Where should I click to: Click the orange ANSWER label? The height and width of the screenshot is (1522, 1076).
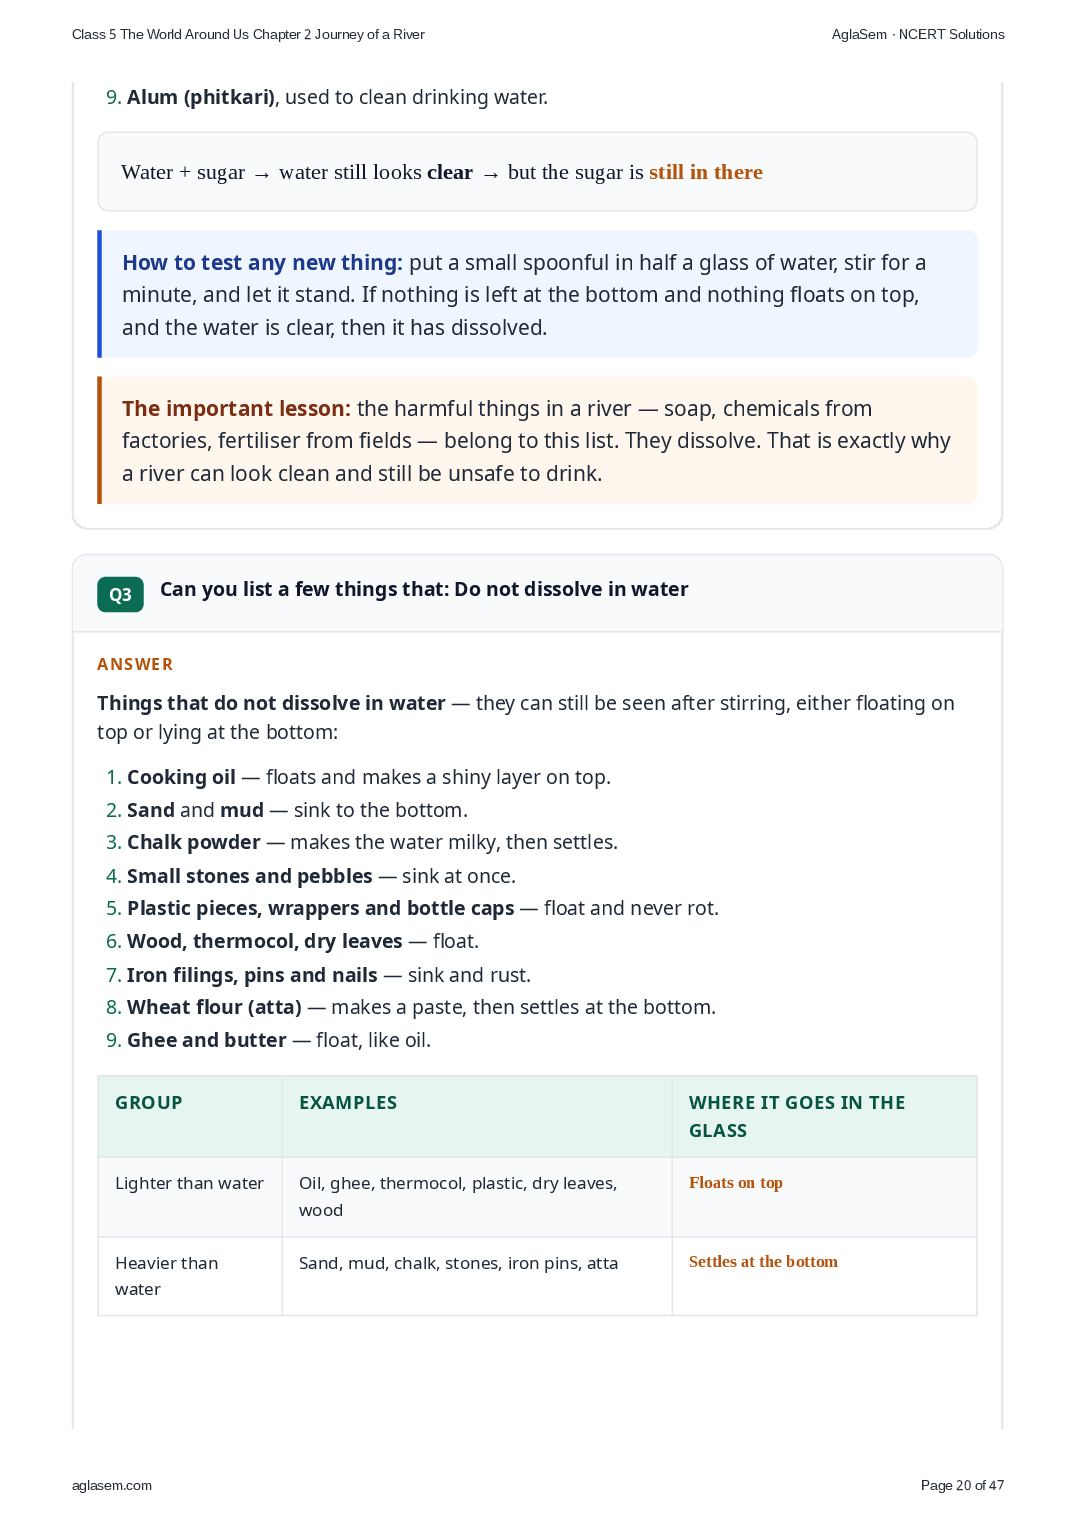(135, 664)
